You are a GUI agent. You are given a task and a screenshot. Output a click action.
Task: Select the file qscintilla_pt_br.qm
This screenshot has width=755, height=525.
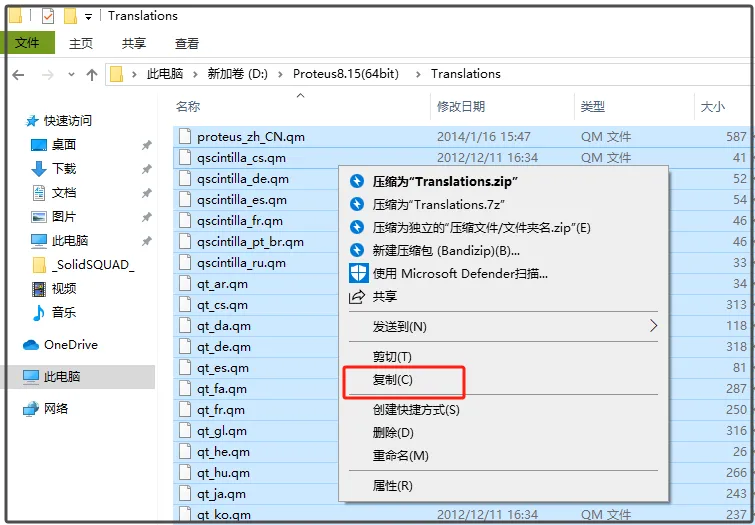(250, 242)
